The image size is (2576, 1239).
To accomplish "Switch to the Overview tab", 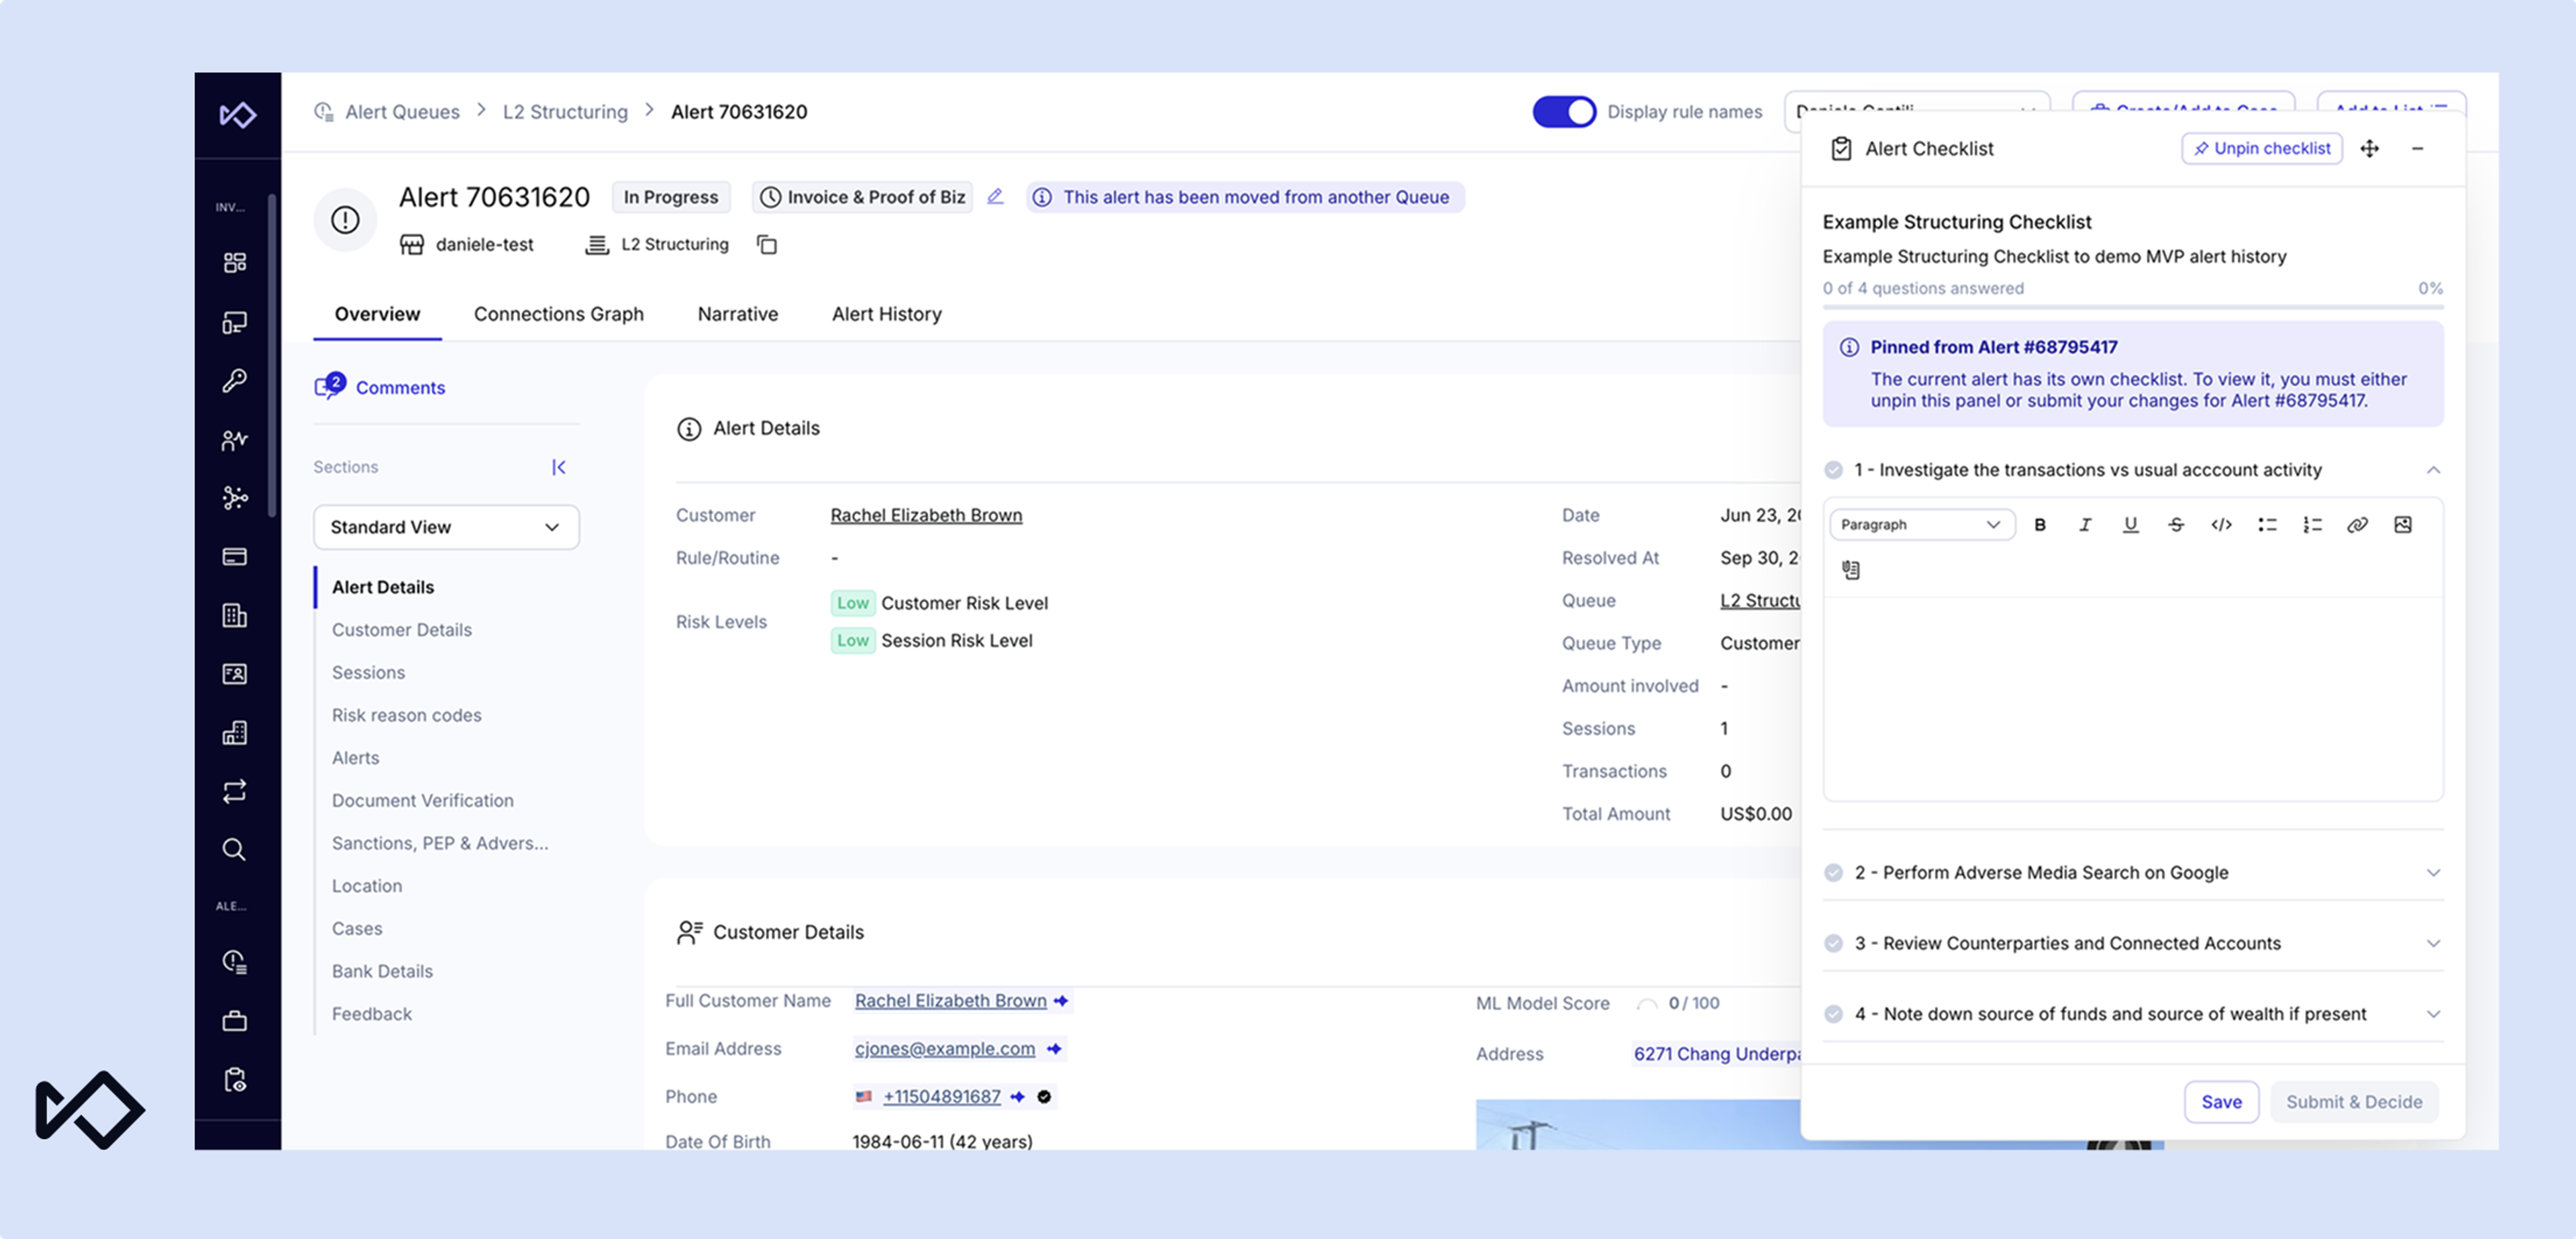I will [x=377, y=314].
